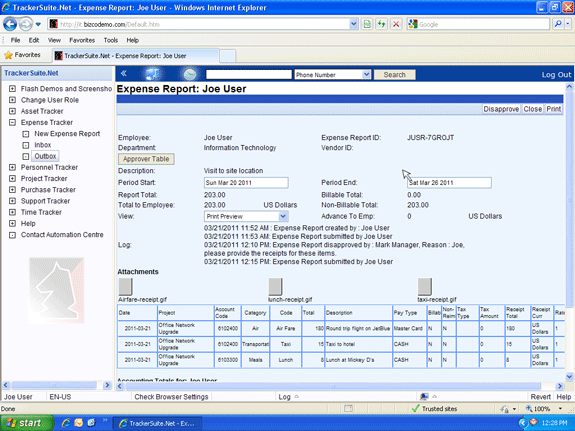This screenshot has width=575, height=431.
Task: Open the Outbox tree item
Action: [45, 156]
